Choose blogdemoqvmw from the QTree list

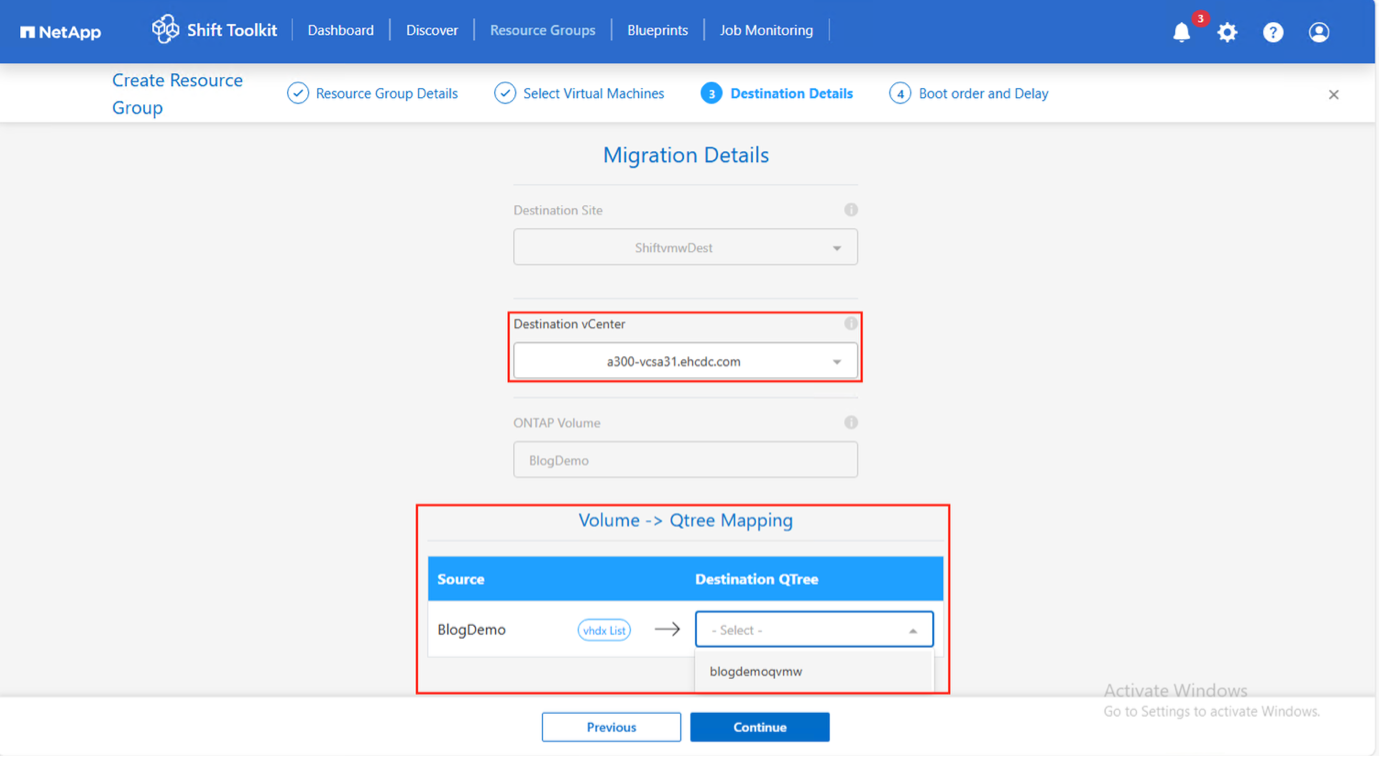pos(756,672)
